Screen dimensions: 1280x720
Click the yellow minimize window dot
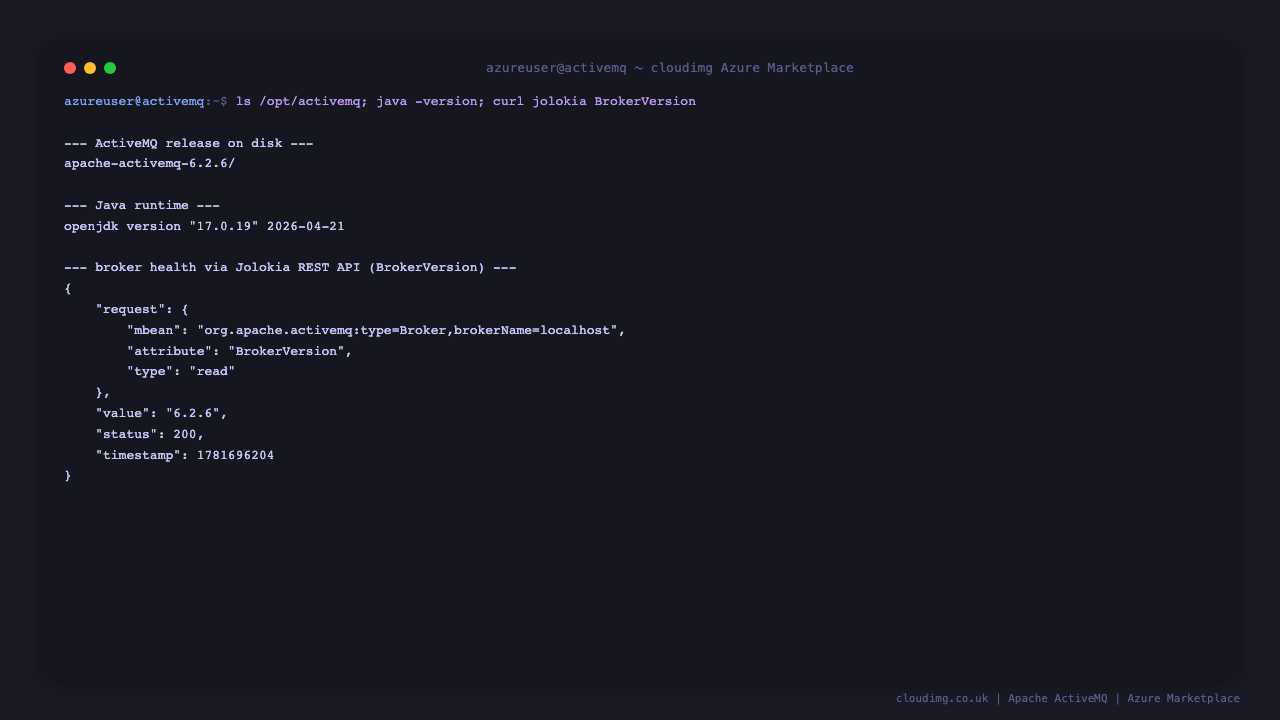click(90, 68)
